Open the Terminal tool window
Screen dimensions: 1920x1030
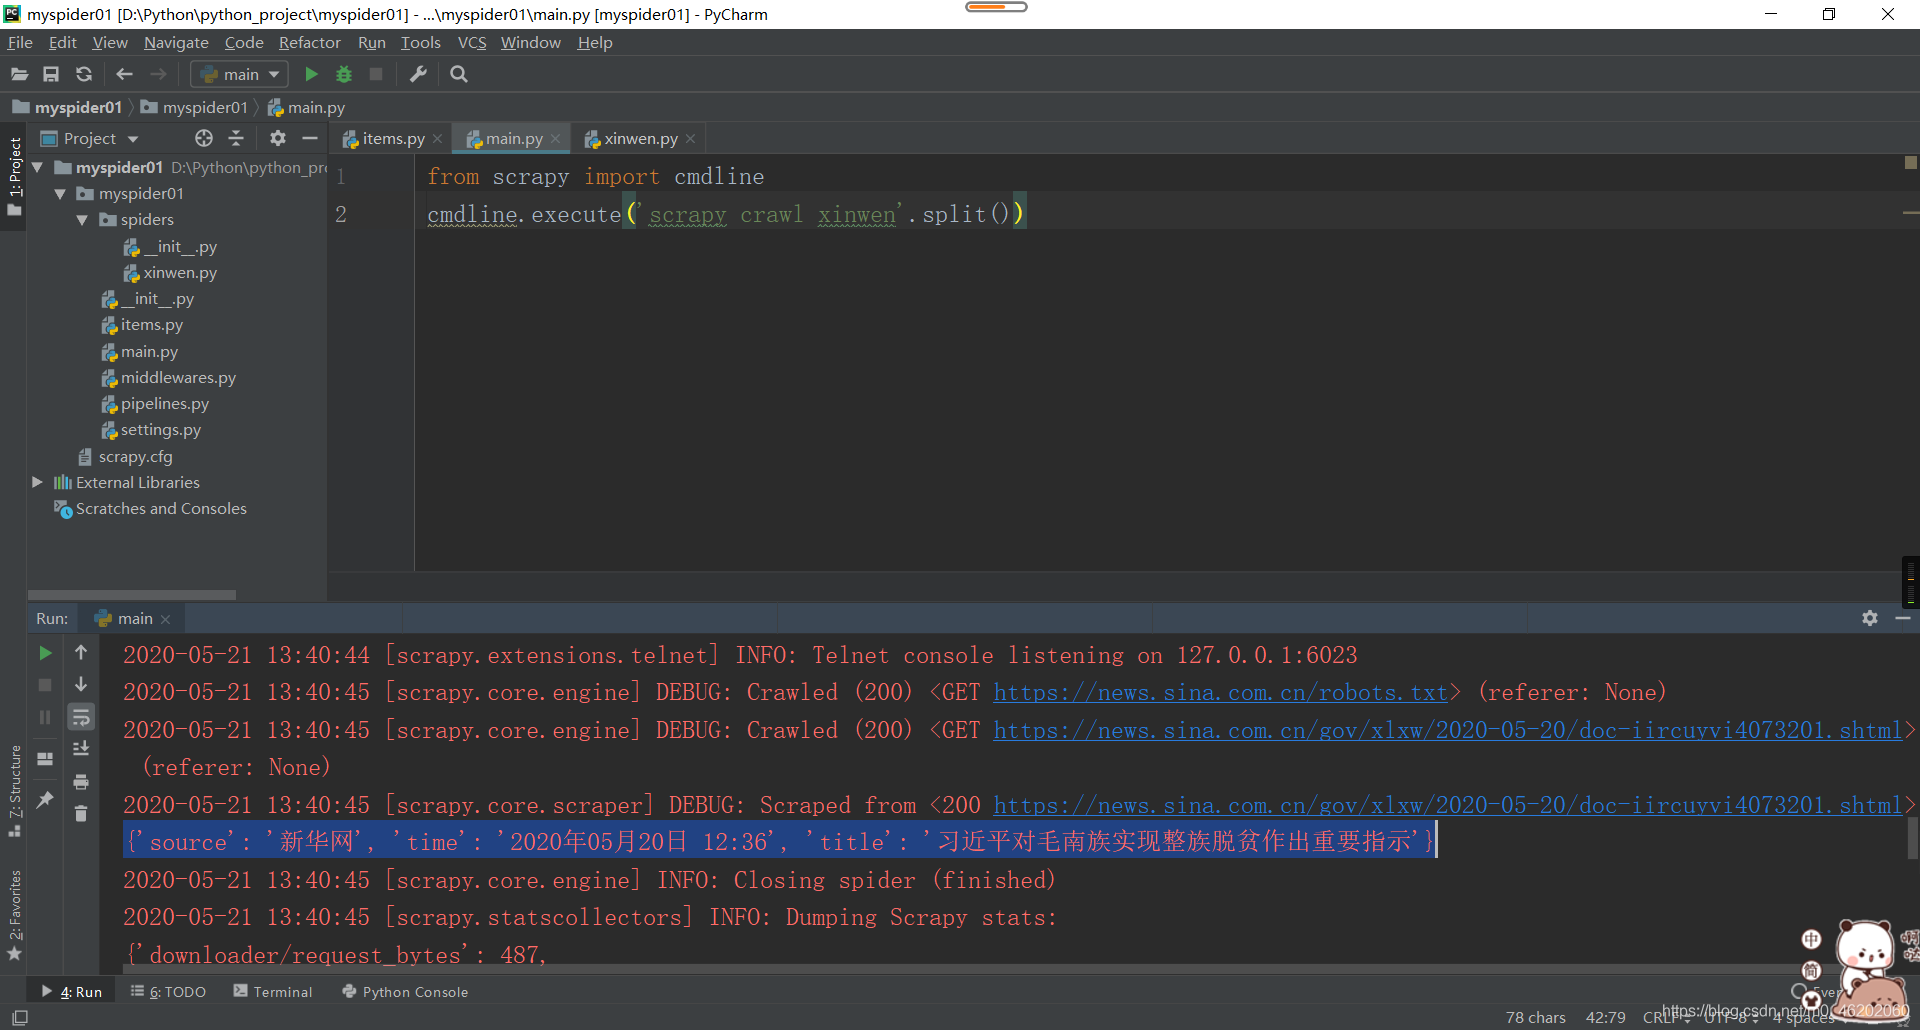click(273, 991)
